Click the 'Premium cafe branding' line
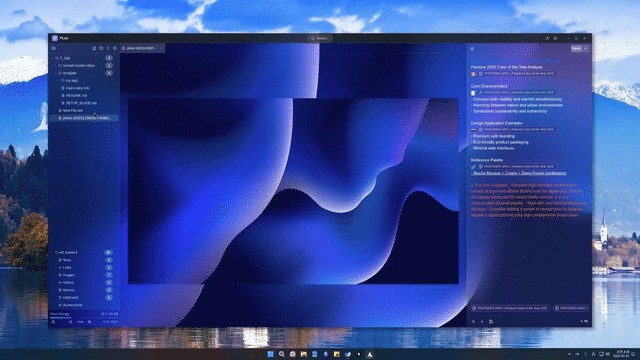The height and width of the screenshot is (360, 640). coord(493,136)
